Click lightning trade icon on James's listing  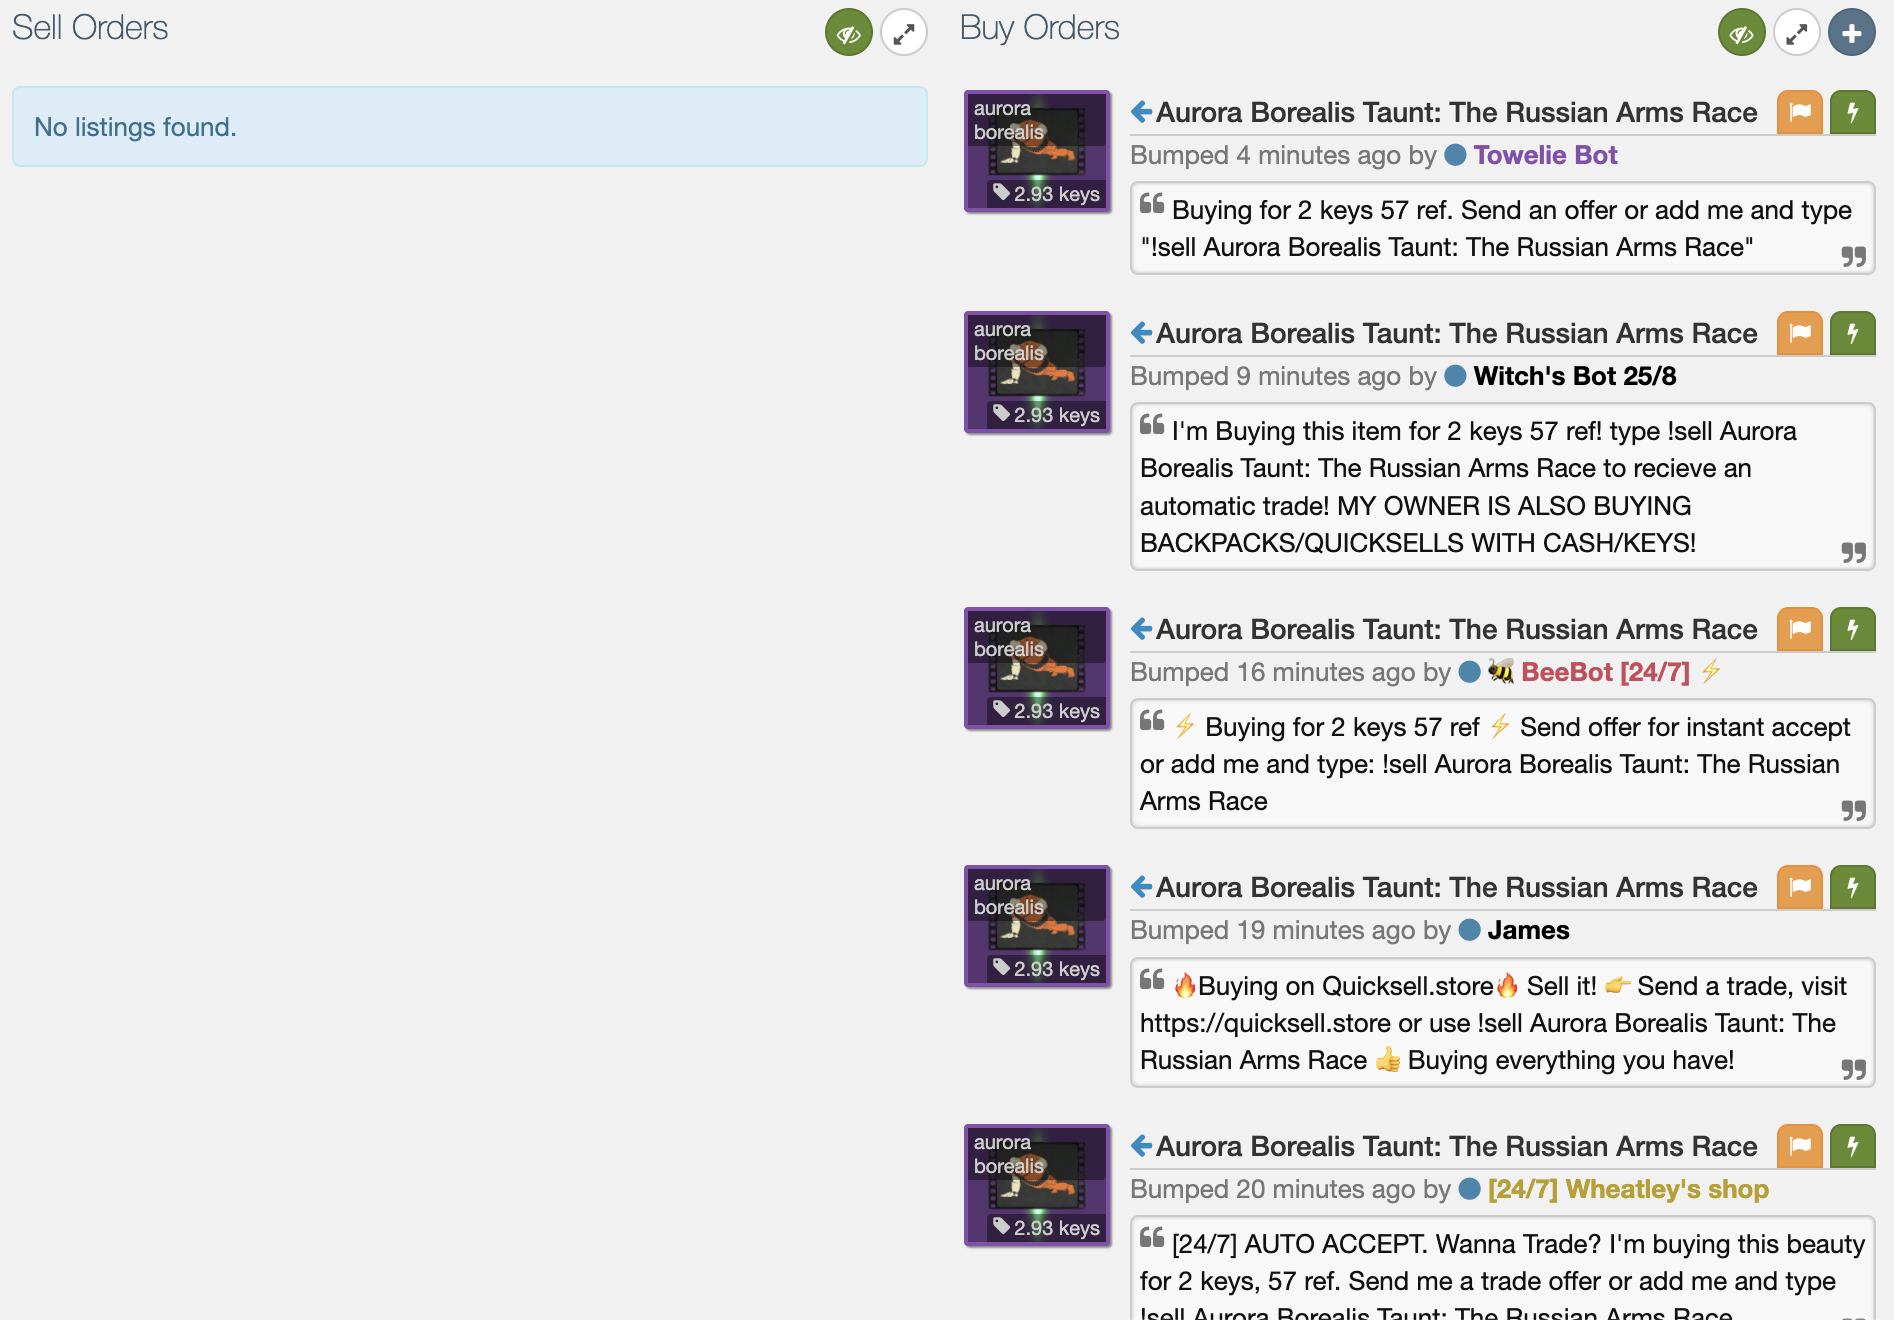[1853, 887]
